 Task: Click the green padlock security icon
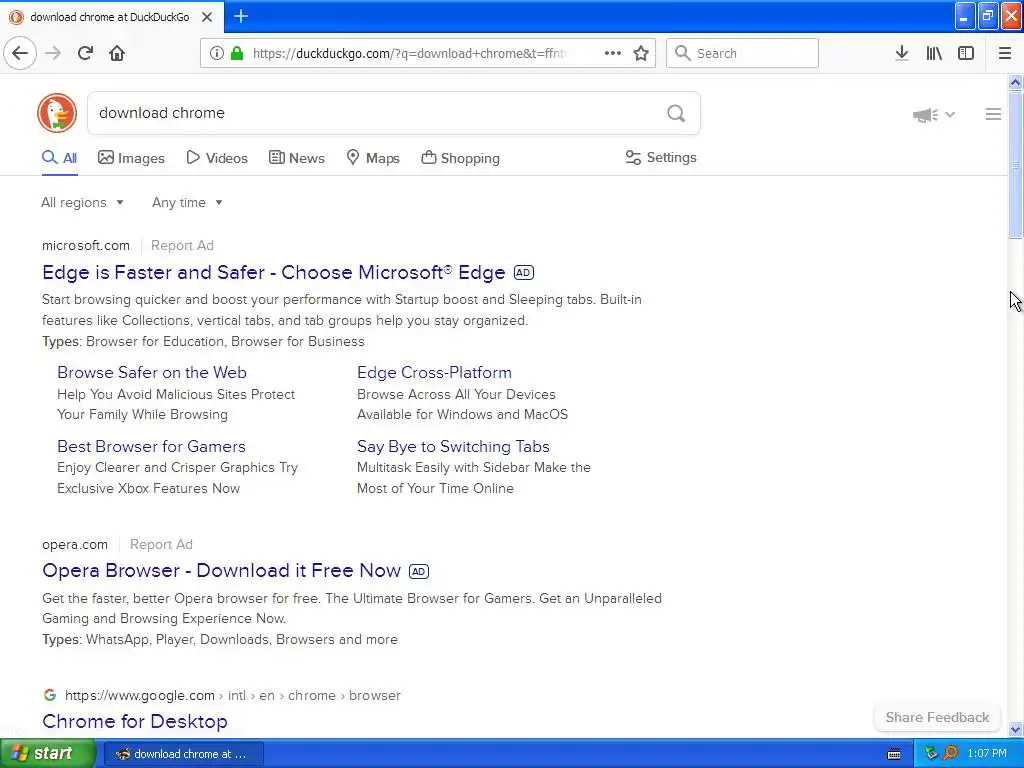point(236,53)
